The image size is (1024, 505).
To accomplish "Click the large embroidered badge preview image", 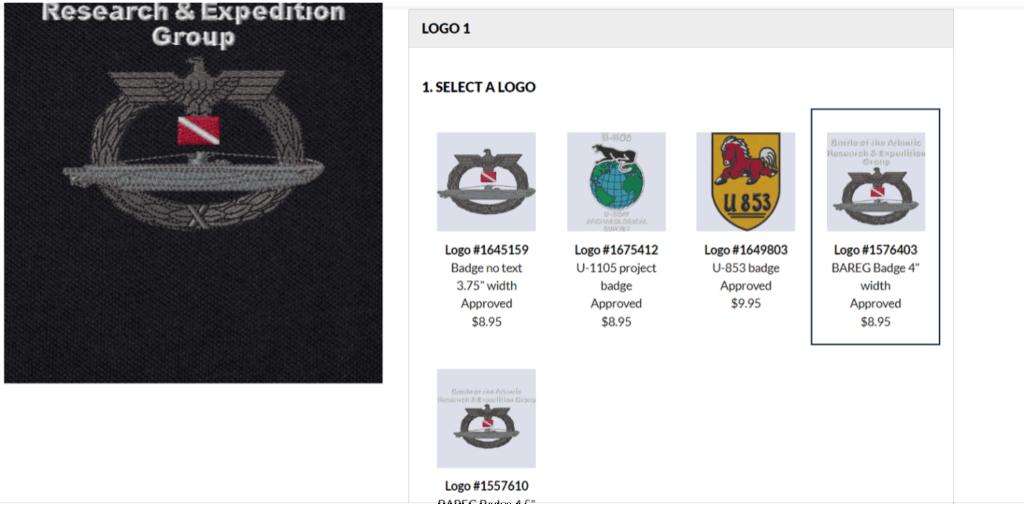I will coord(193,193).
